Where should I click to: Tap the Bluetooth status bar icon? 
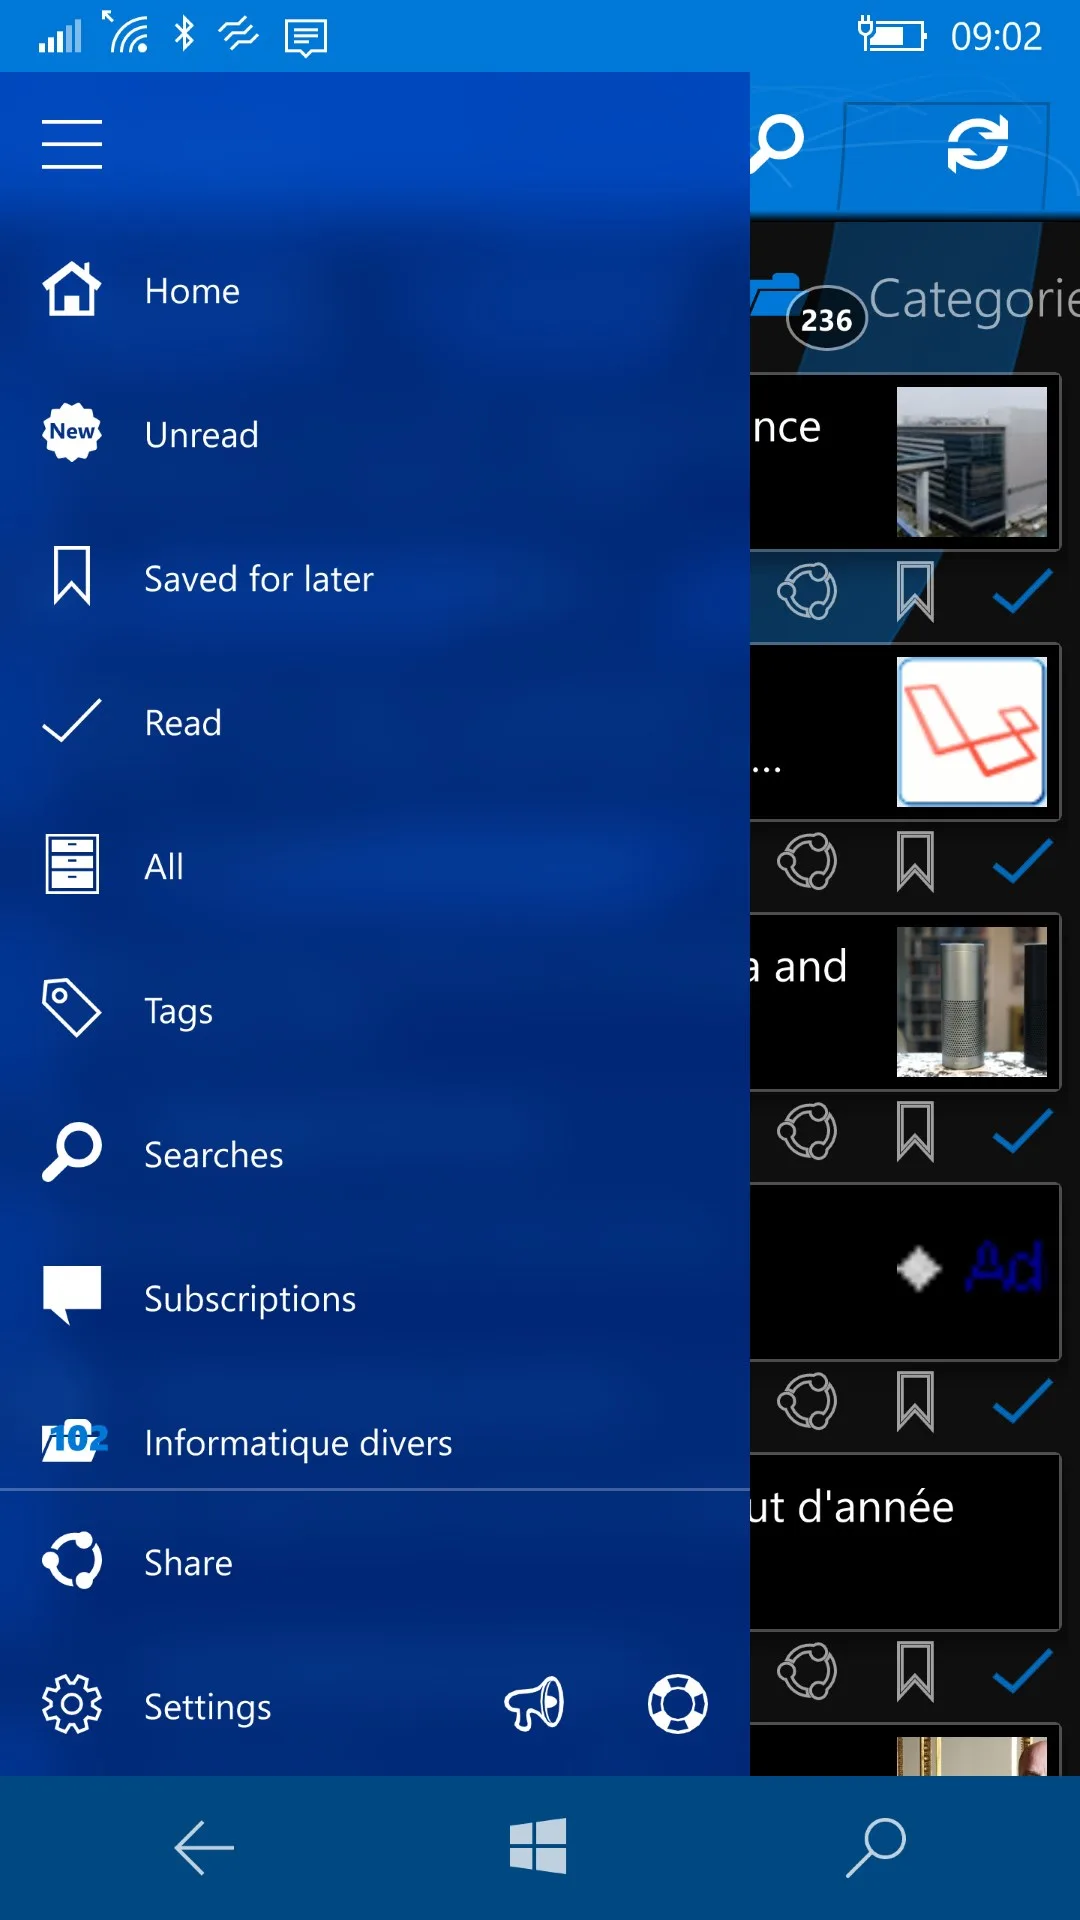click(x=184, y=35)
